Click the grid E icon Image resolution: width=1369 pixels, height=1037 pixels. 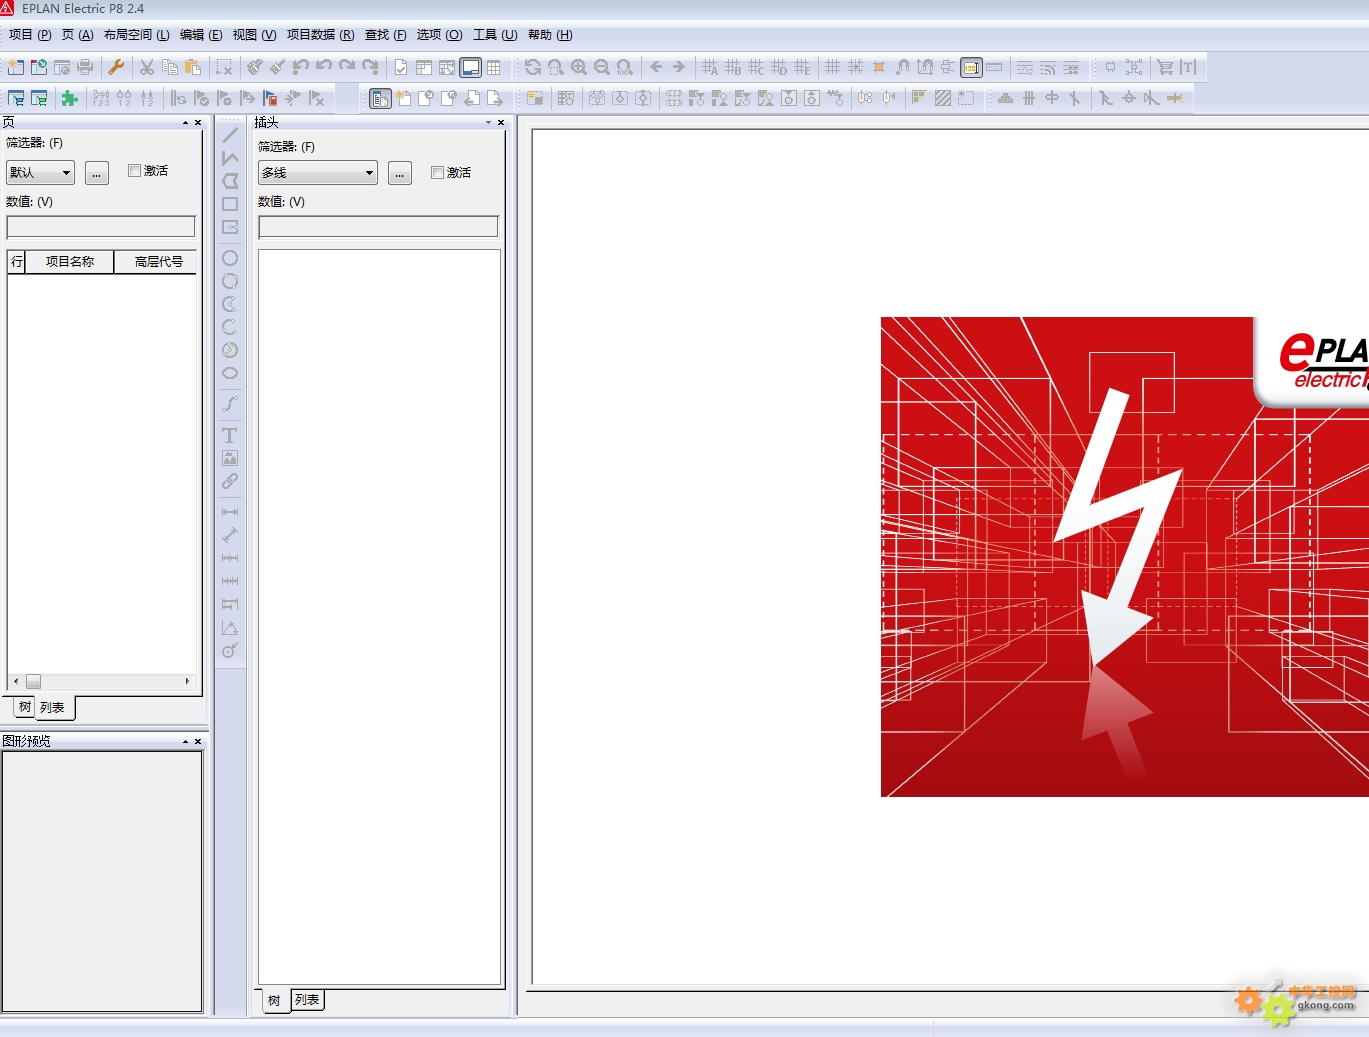(802, 67)
